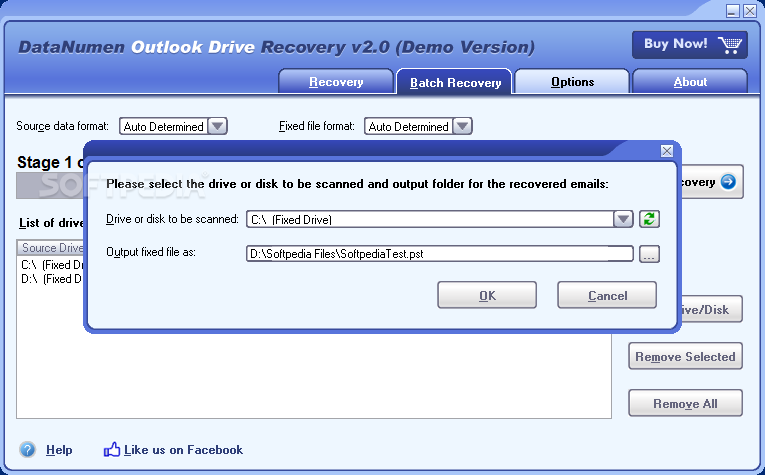Viewport: 765px width, 475px height.
Task: Open Help via the question mark icon
Action: (28, 449)
